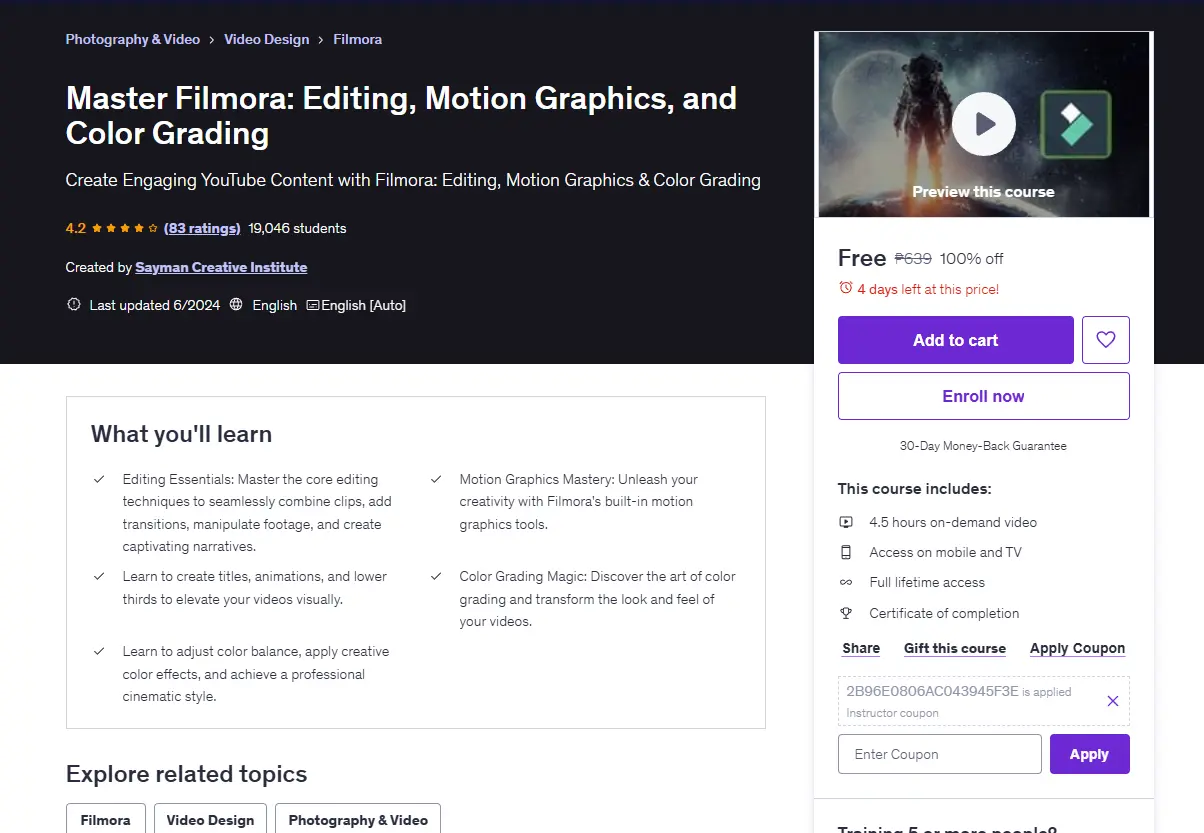Open Photography & Video breadcrumb
The height and width of the screenshot is (833, 1204).
(133, 39)
